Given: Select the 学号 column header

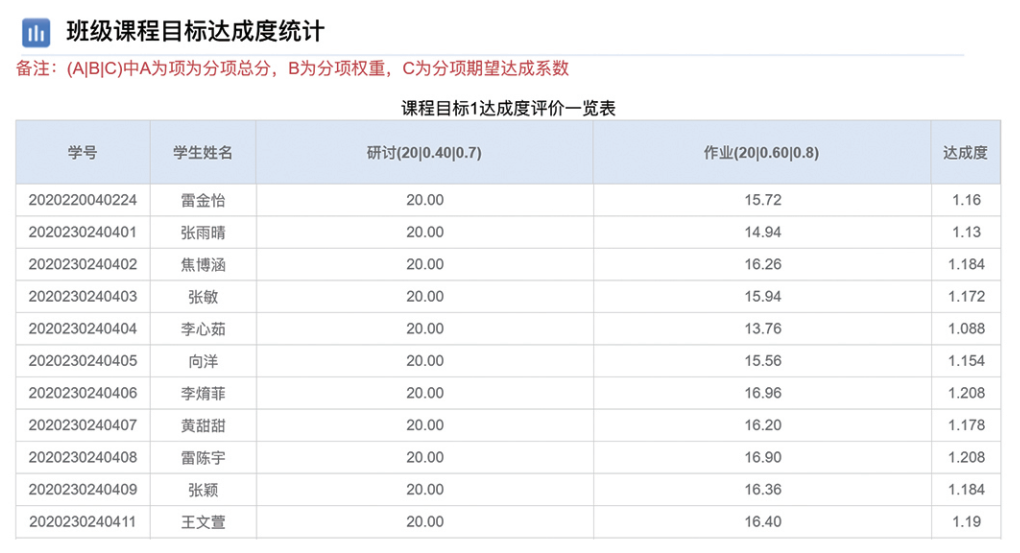Looking at the screenshot, I should (x=83, y=153).
